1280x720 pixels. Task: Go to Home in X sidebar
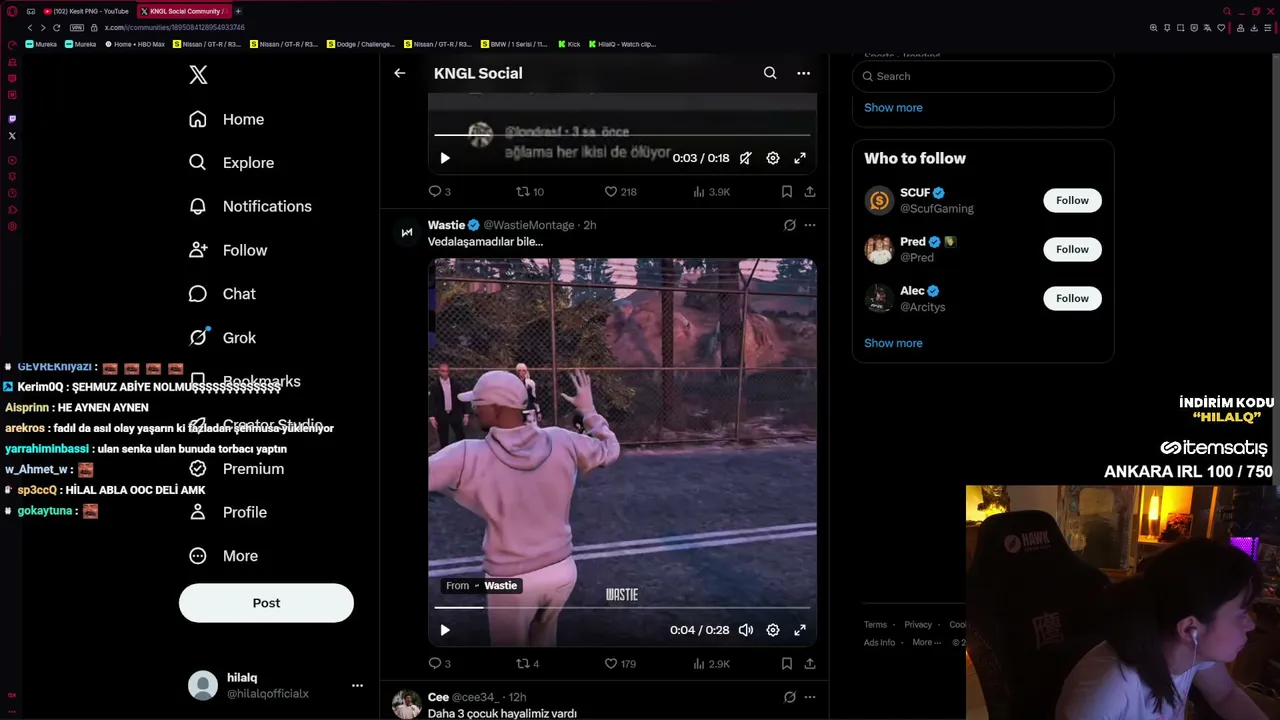(226, 119)
